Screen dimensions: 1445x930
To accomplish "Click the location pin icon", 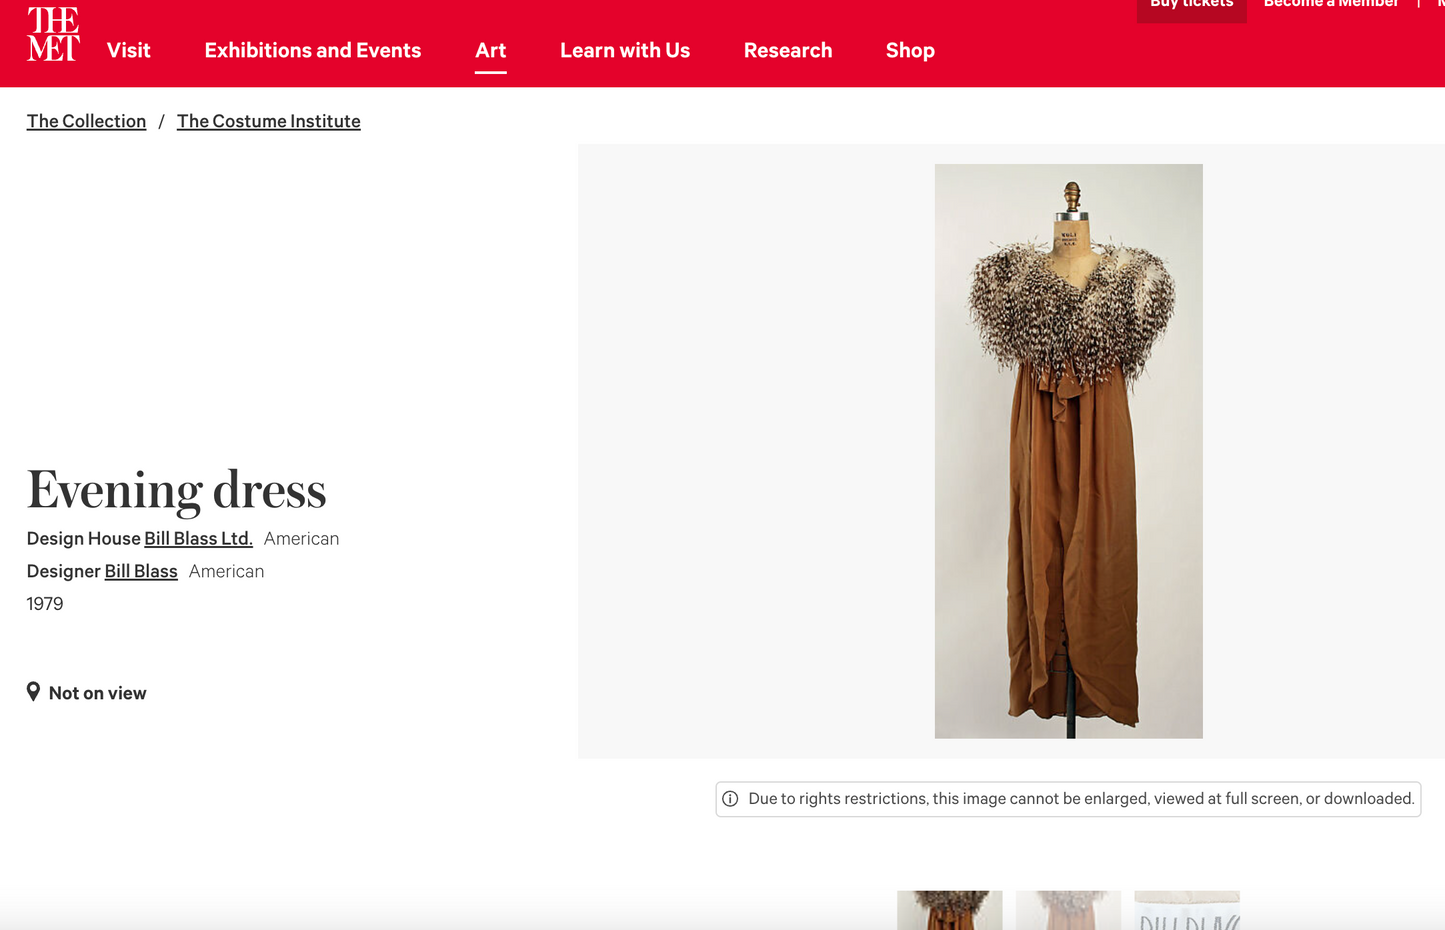I will (x=33, y=692).
